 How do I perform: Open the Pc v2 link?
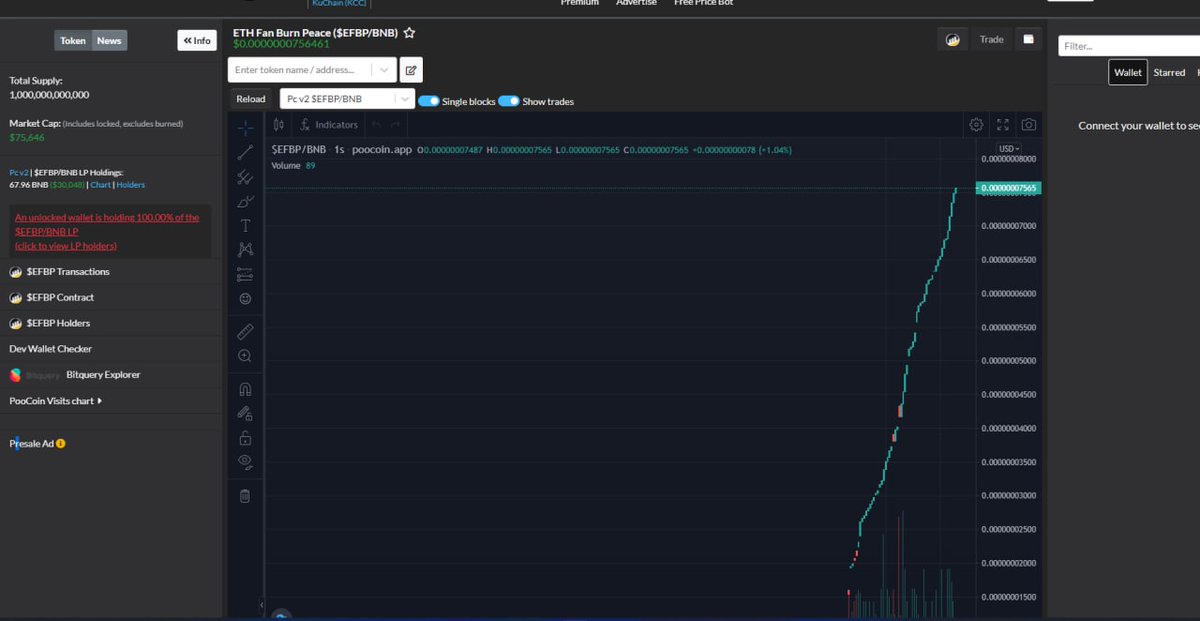click(18, 172)
